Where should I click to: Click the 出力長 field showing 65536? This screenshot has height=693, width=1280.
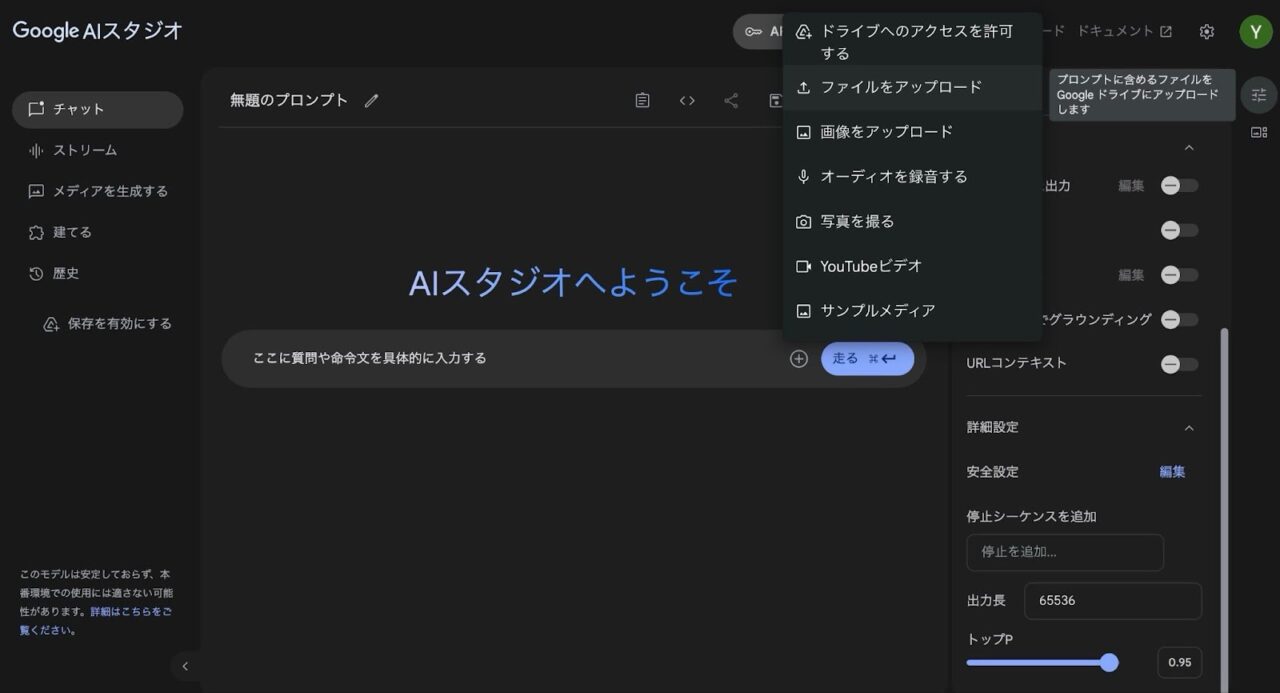click(x=1113, y=601)
